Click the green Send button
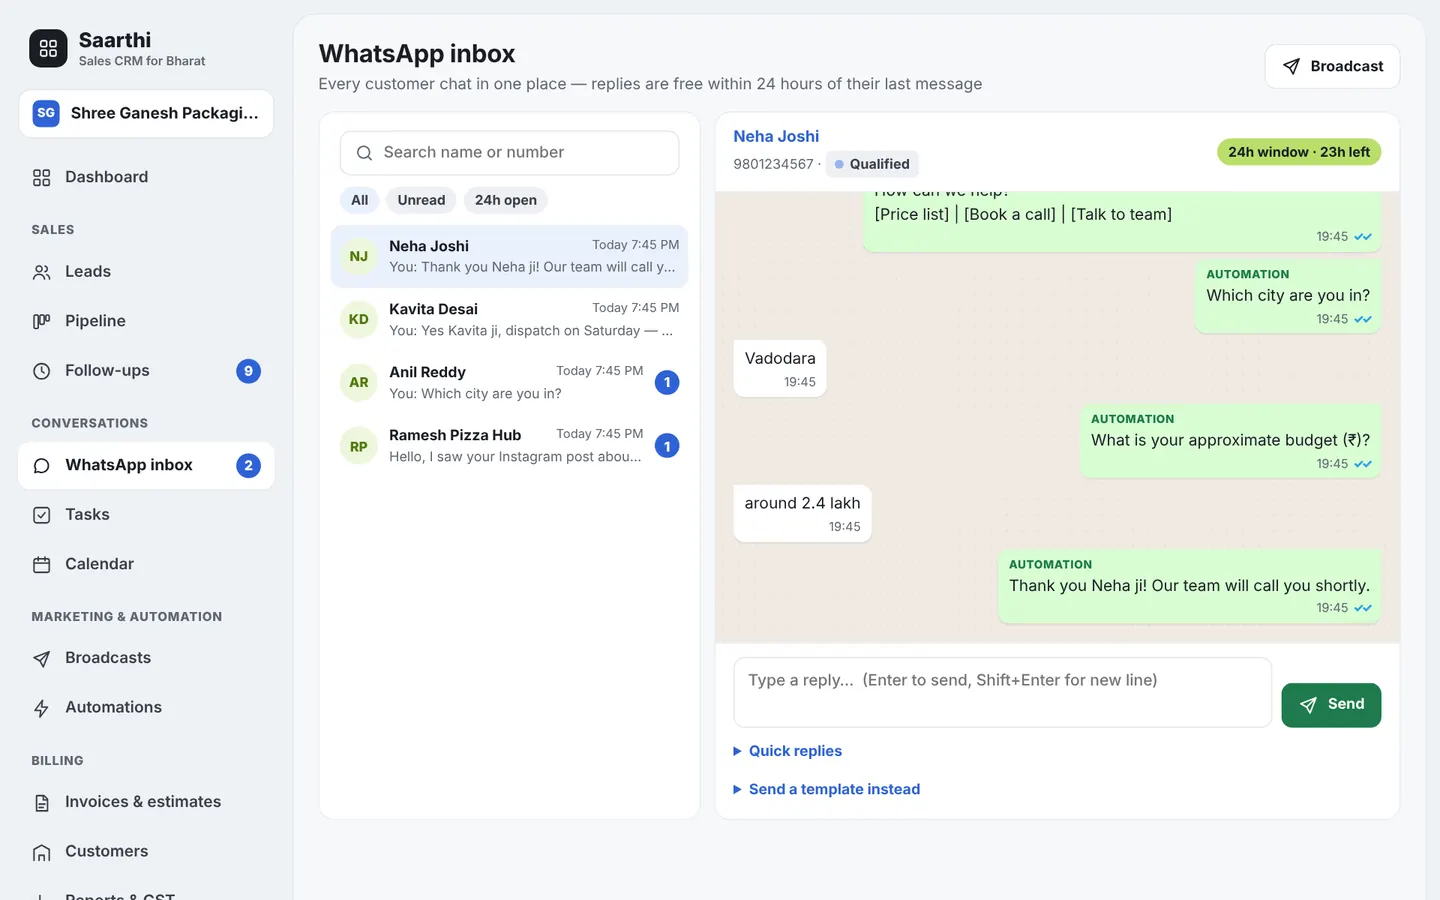 [x=1331, y=705]
